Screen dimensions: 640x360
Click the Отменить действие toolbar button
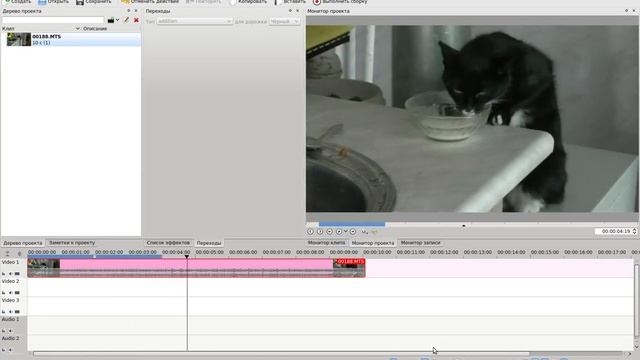pyautogui.click(x=150, y=2)
